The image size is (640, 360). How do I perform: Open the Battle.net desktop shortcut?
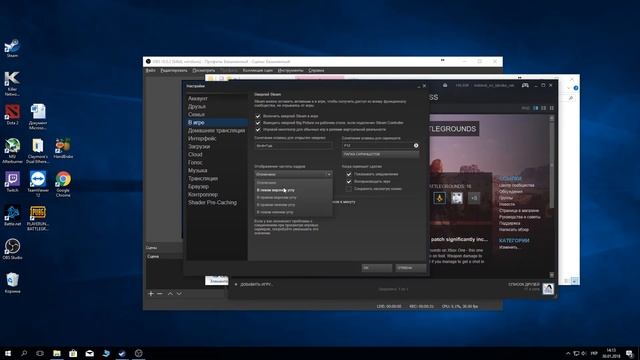point(12,216)
